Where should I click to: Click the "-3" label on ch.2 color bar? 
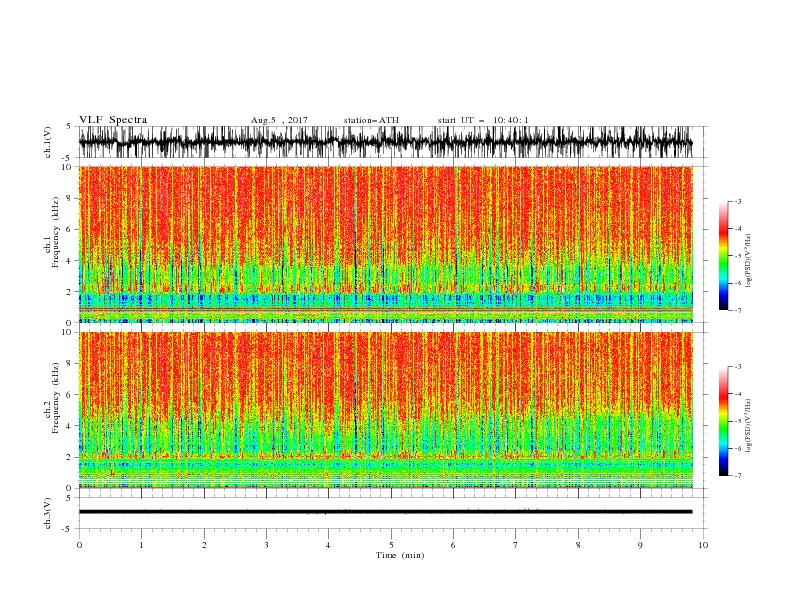point(738,367)
